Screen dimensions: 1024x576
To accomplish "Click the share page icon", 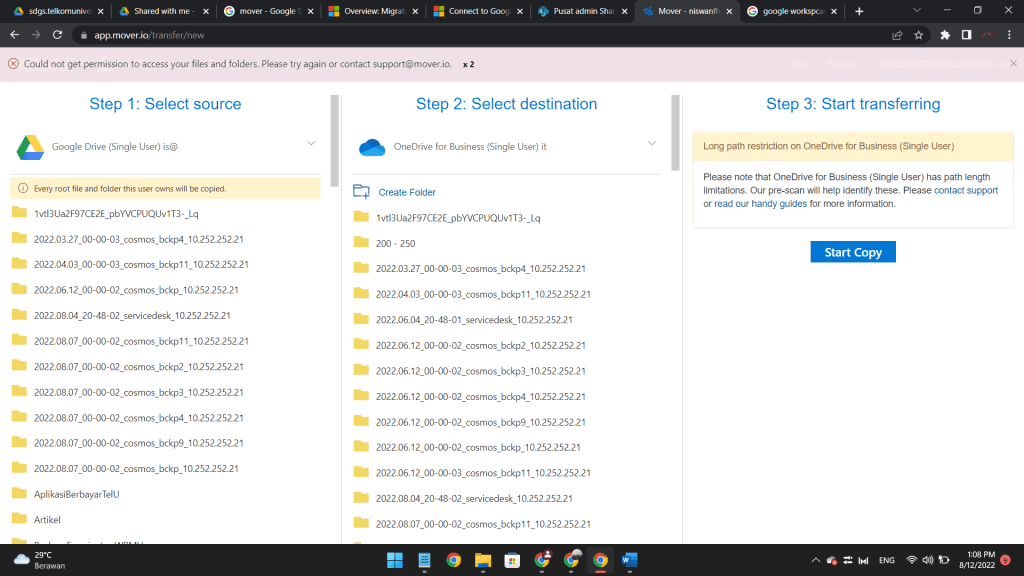I will (x=897, y=35).
